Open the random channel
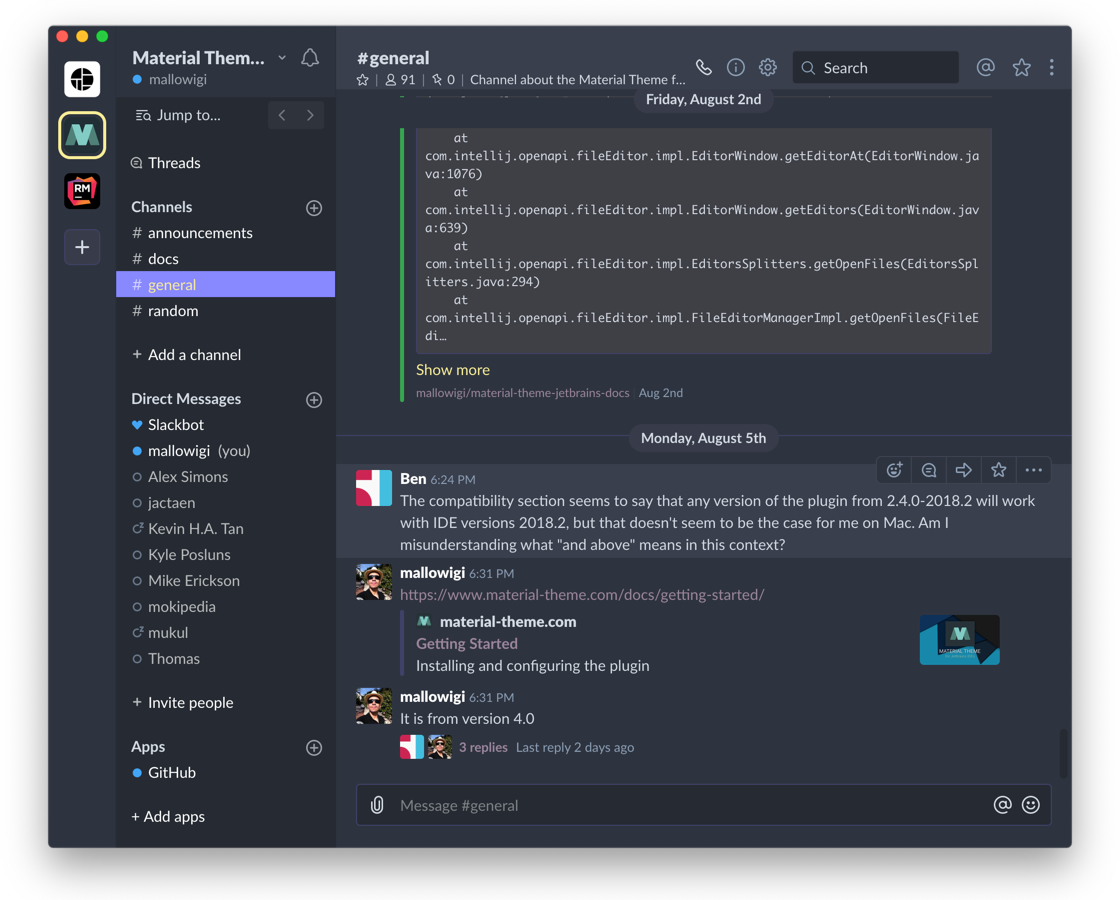 [x=226, y=311]
